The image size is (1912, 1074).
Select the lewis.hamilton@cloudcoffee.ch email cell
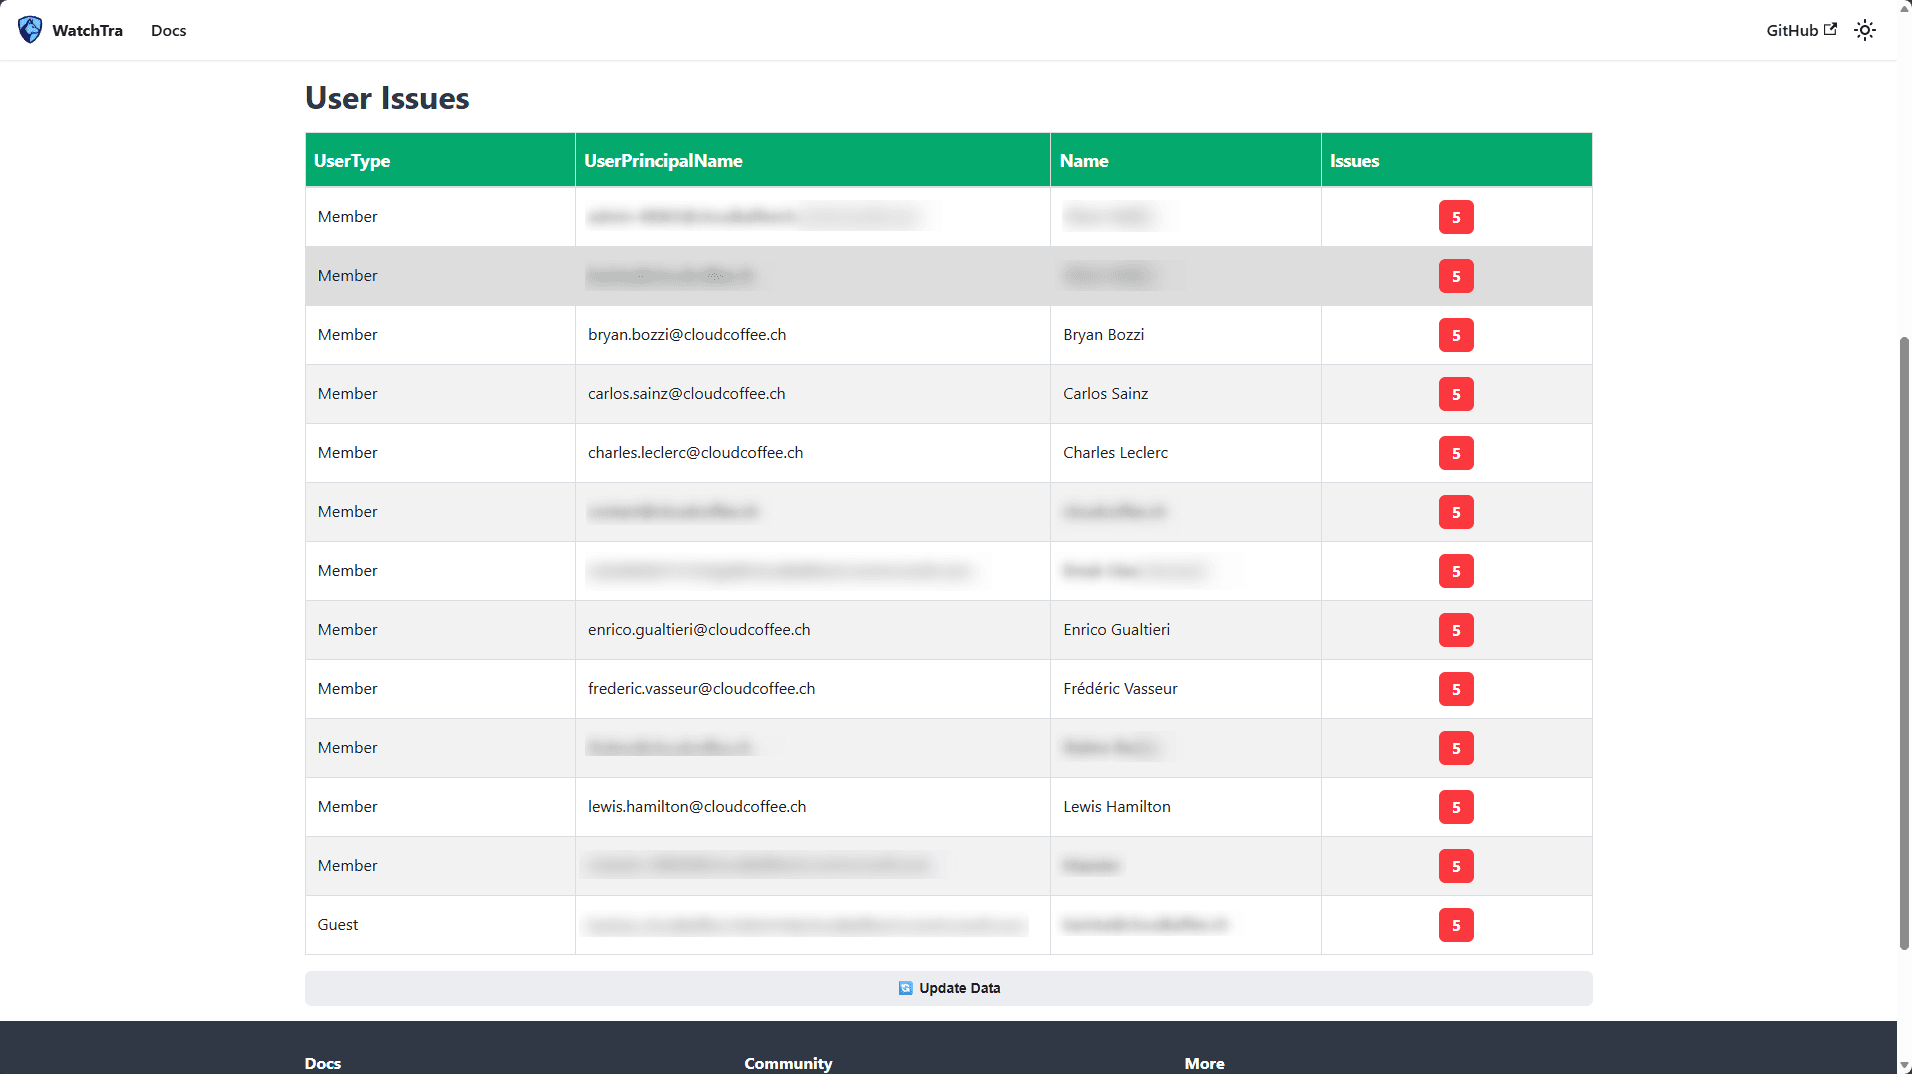(x=697, y=807)
